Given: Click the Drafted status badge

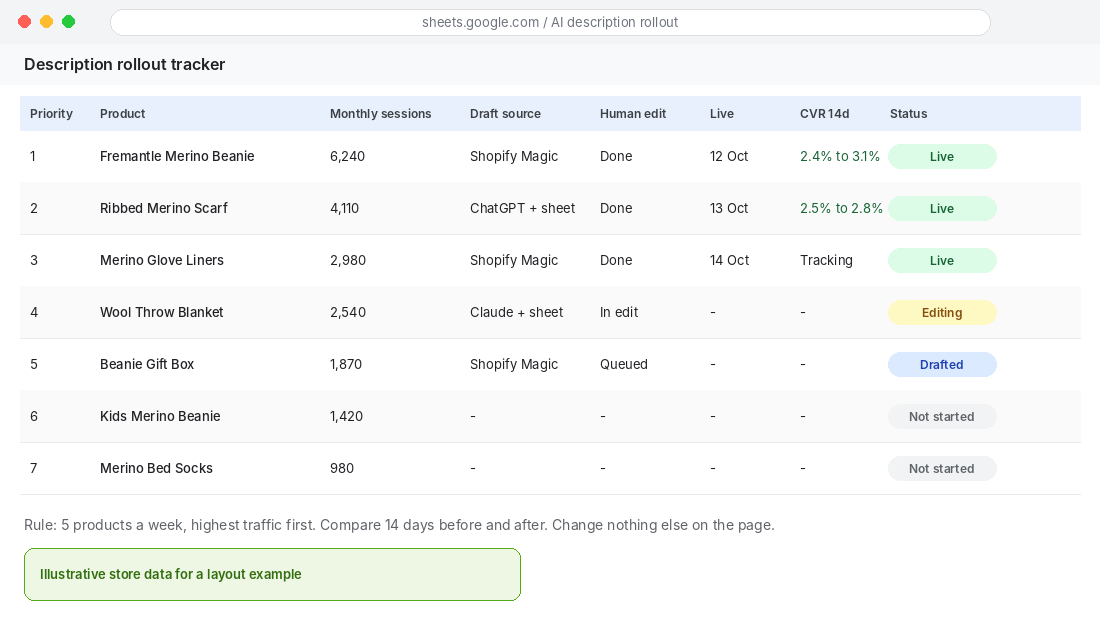Looking at the screenshot, I should pos(941,364).
